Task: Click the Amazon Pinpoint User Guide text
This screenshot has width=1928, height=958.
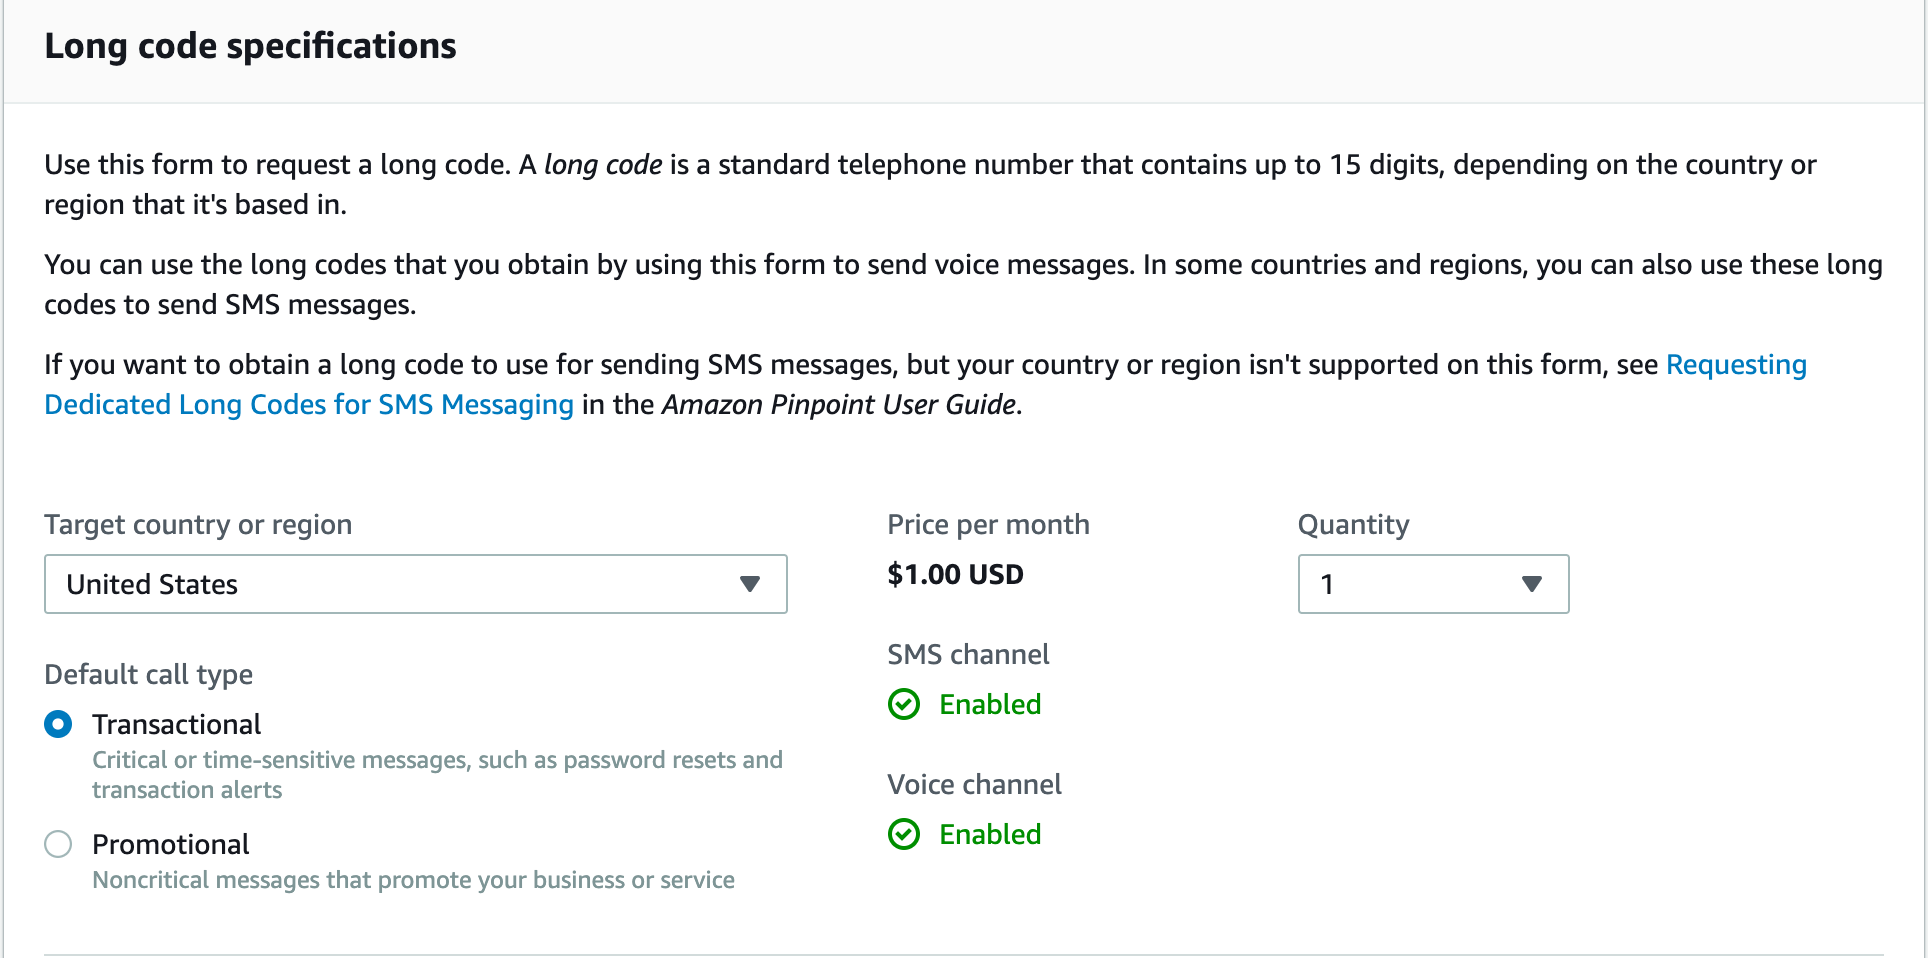Action: [839, 404]
